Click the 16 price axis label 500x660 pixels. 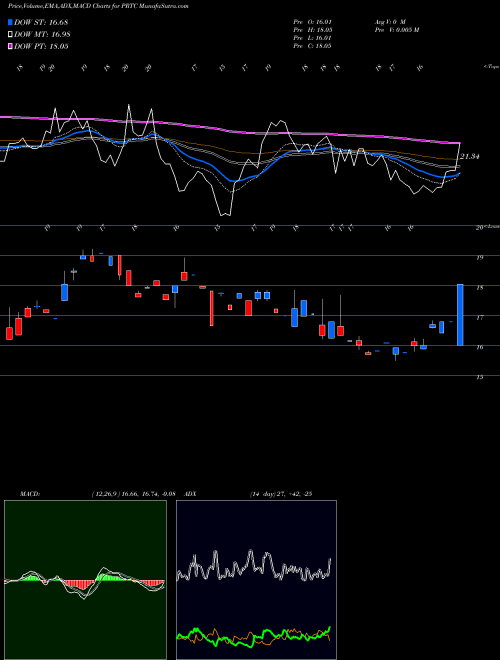(479, 348)
